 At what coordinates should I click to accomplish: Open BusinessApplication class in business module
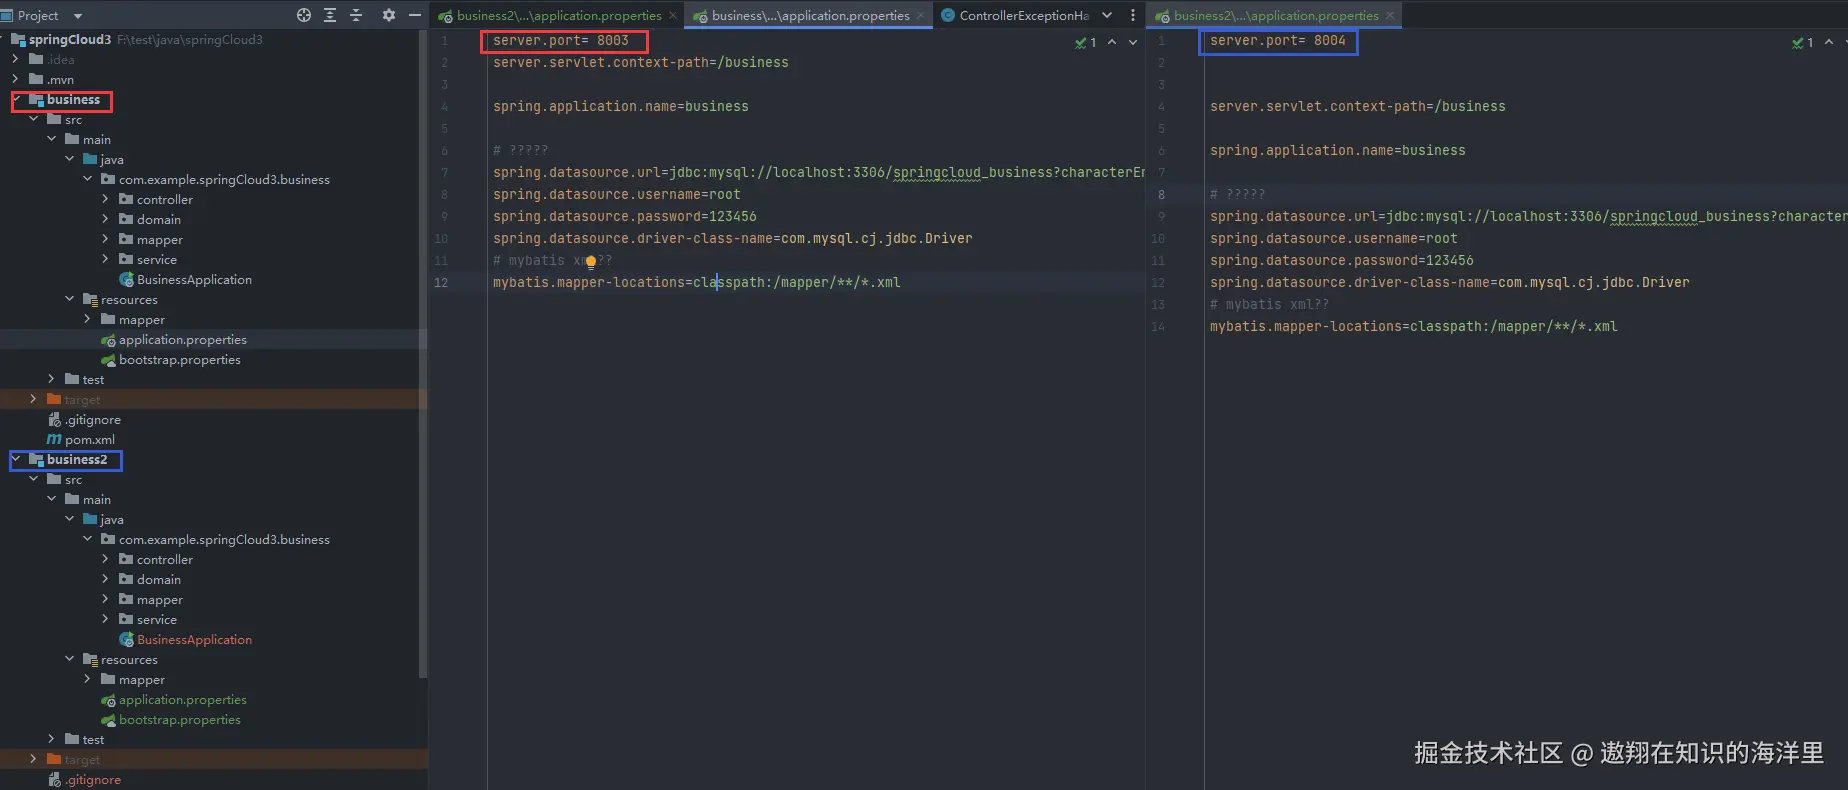194,280
